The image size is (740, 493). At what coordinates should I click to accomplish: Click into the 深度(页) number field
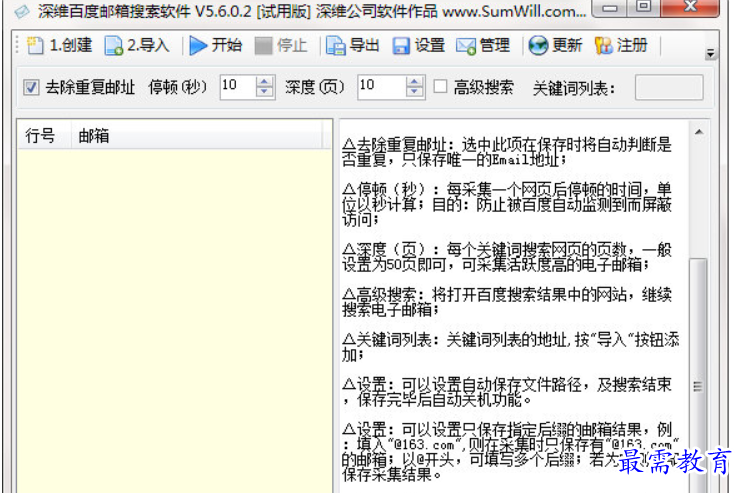pyautogui.click(x=382, y=87)
